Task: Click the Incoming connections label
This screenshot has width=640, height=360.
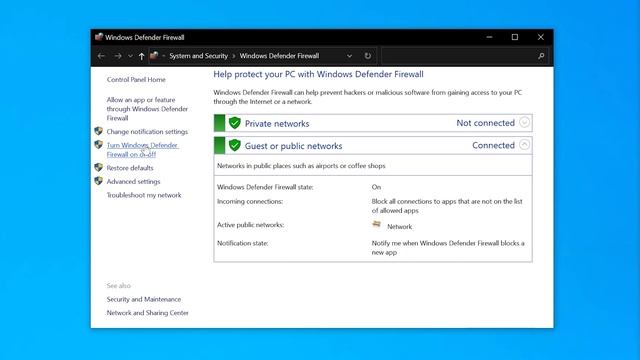Action: click(250, 201)
